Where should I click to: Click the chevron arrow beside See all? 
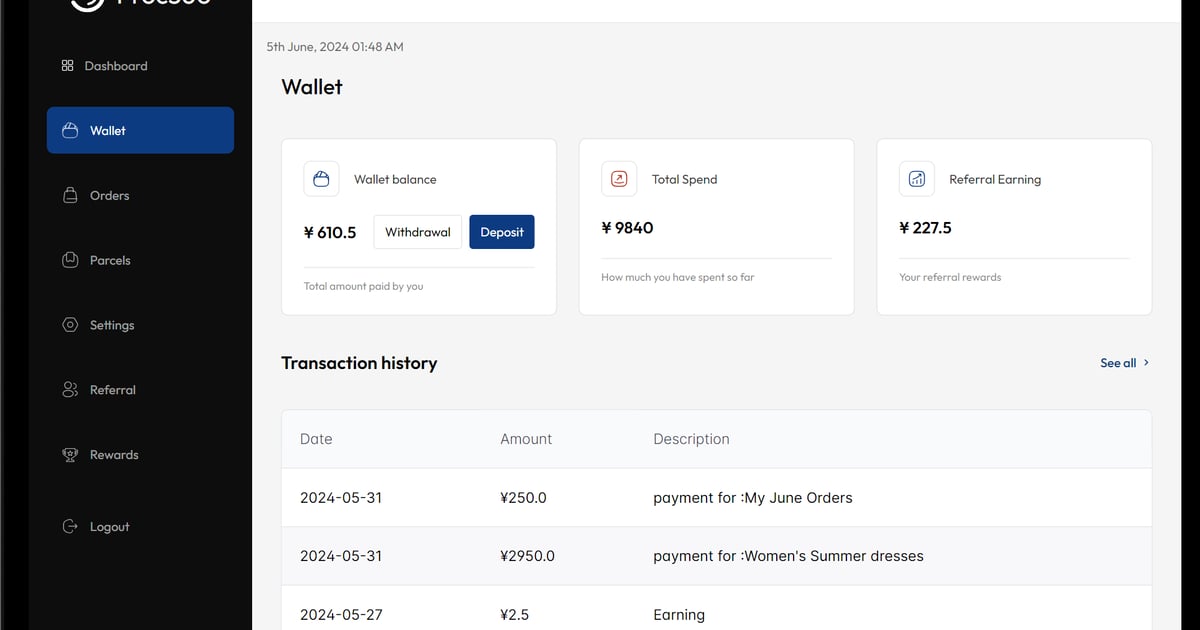tap(1146, 362)
